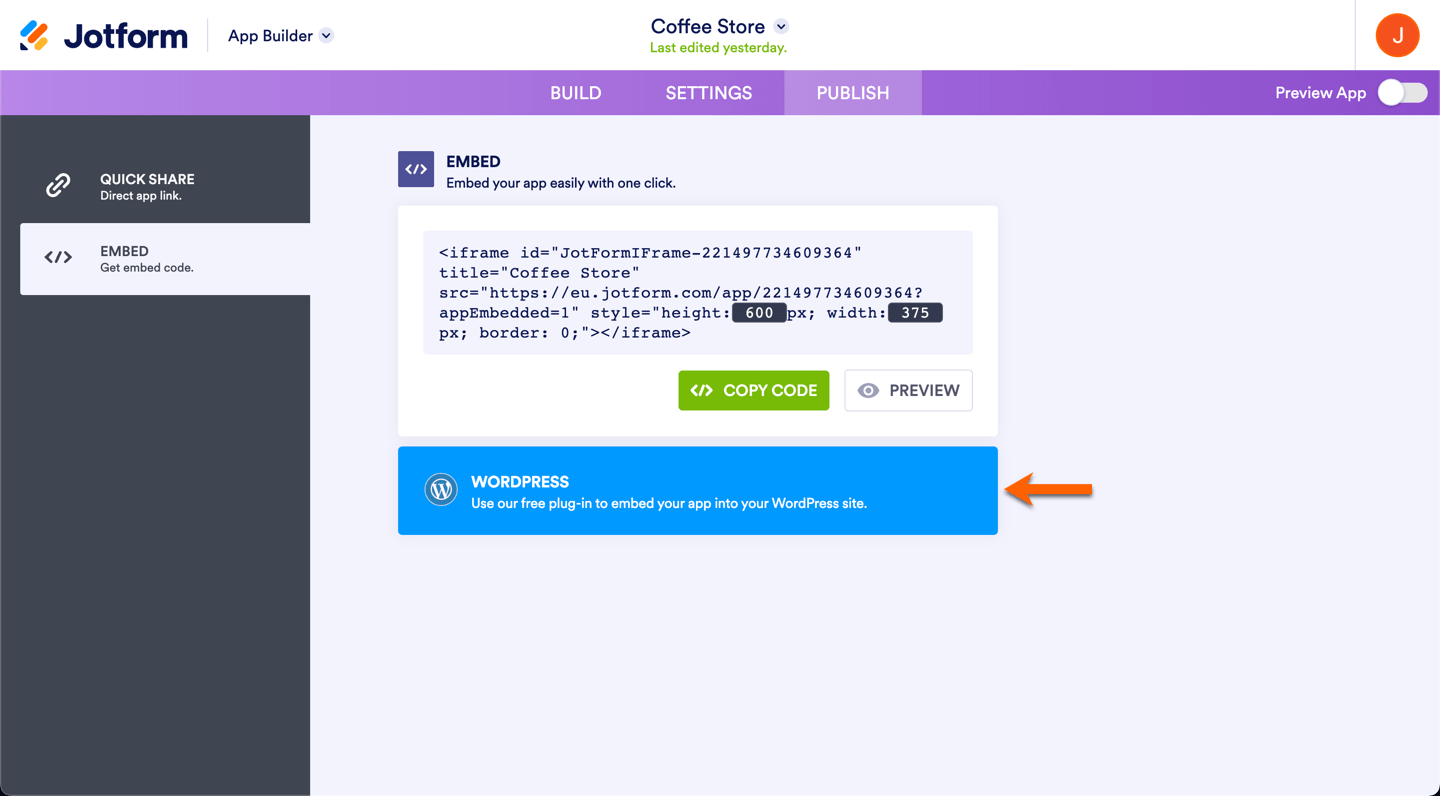The height and width of the screenshot is (796, 1440).
Task: Select Embed in the sidebar
Action: click(165, 259)
